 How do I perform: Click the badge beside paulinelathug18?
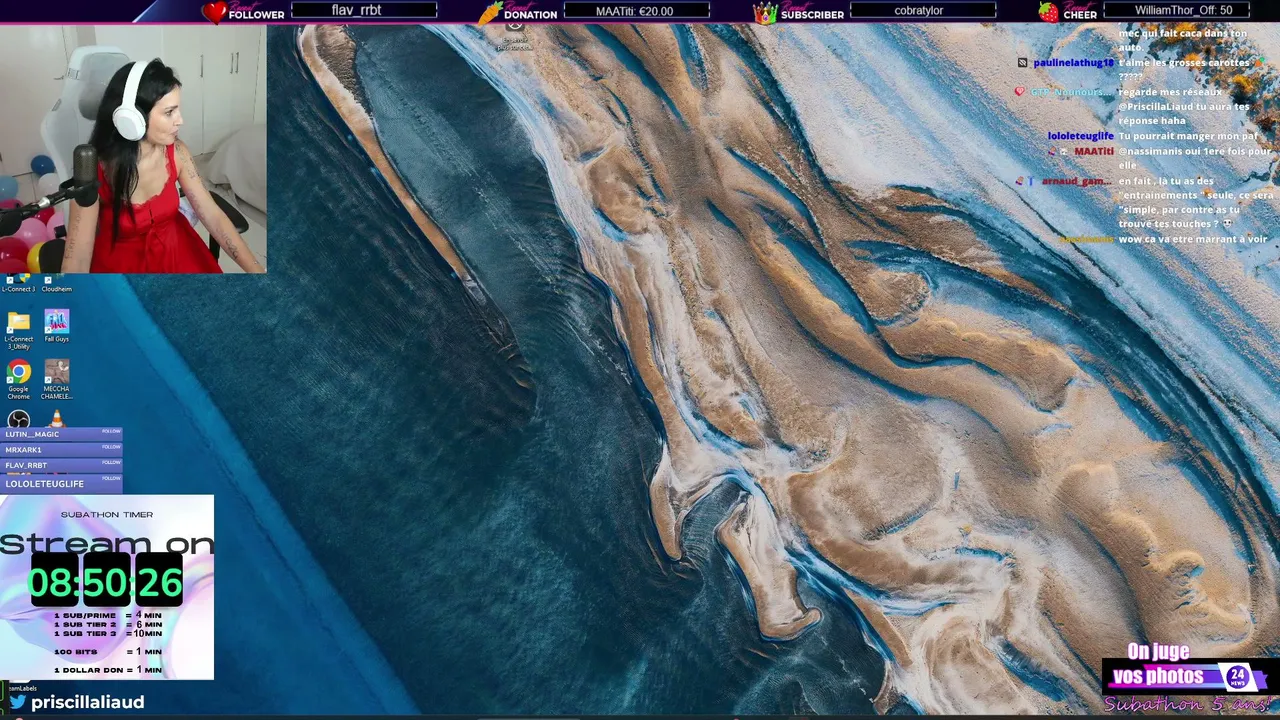click(x=1022, y=63)
